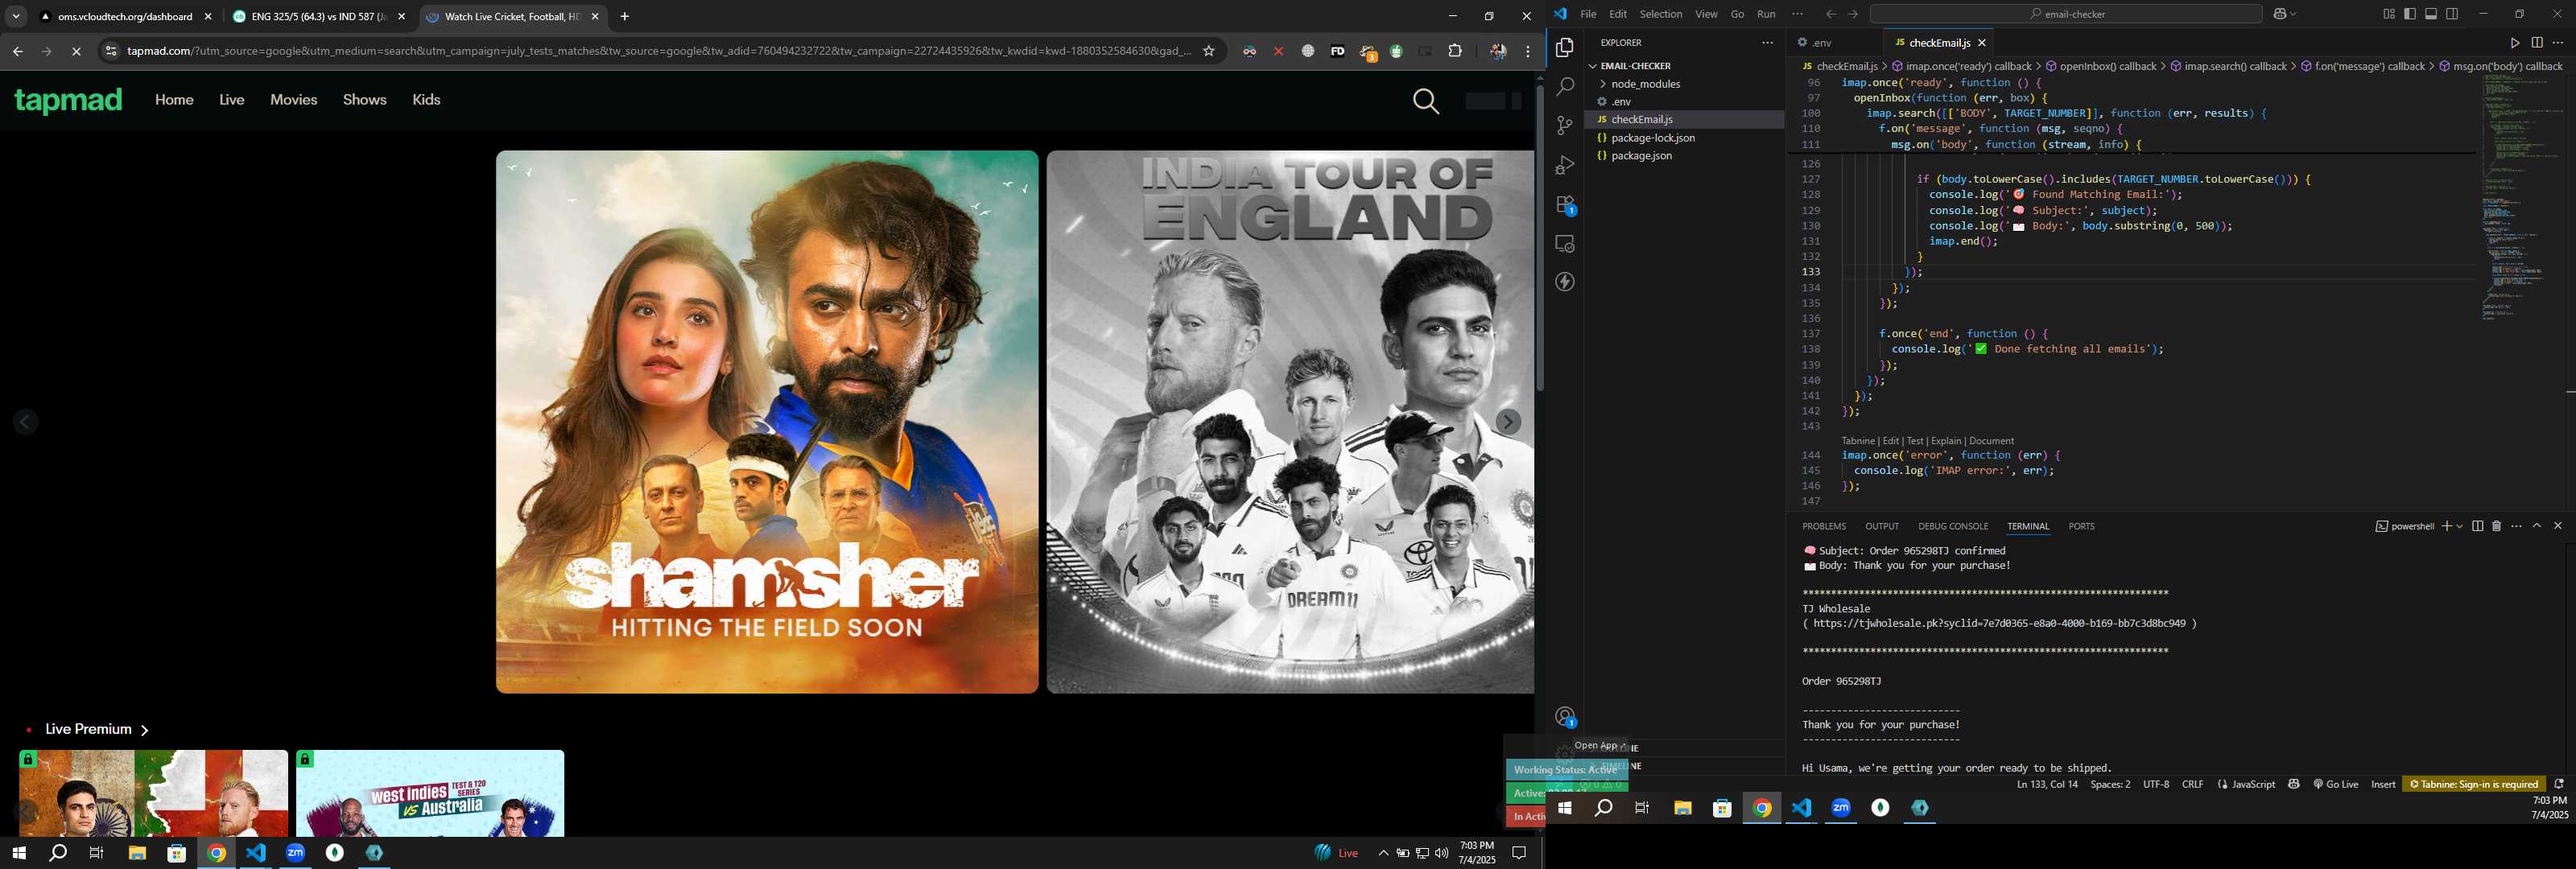Click tapmad search magnifier icon

coord(1425,101)
